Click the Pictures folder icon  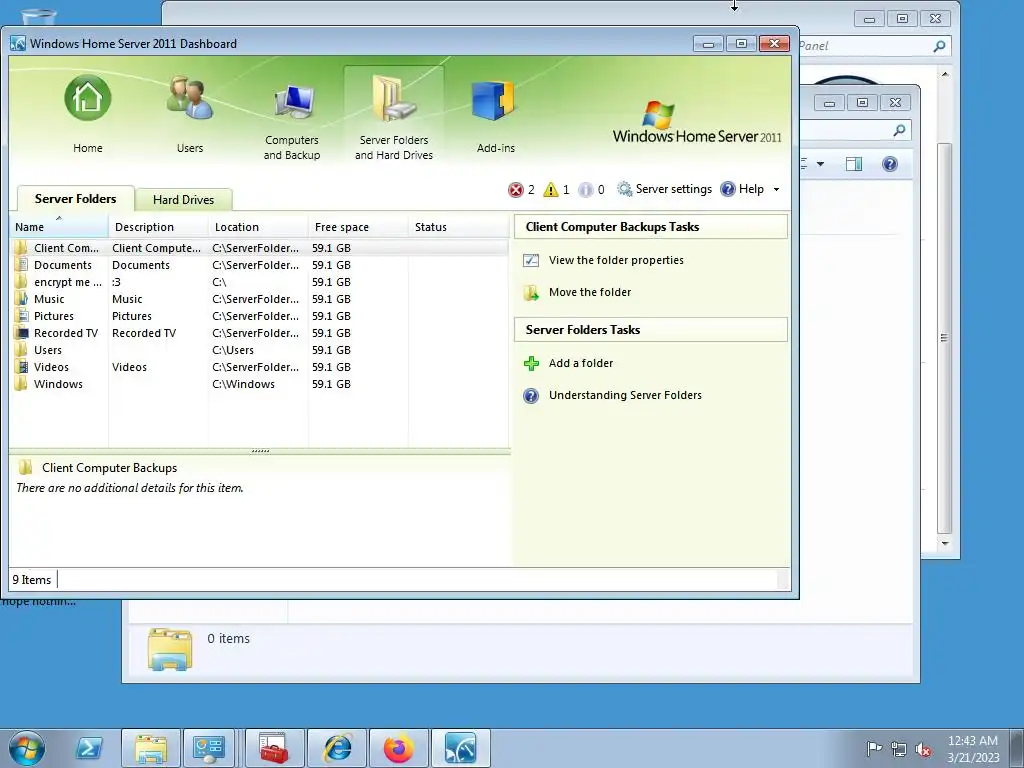click(22, 316)
